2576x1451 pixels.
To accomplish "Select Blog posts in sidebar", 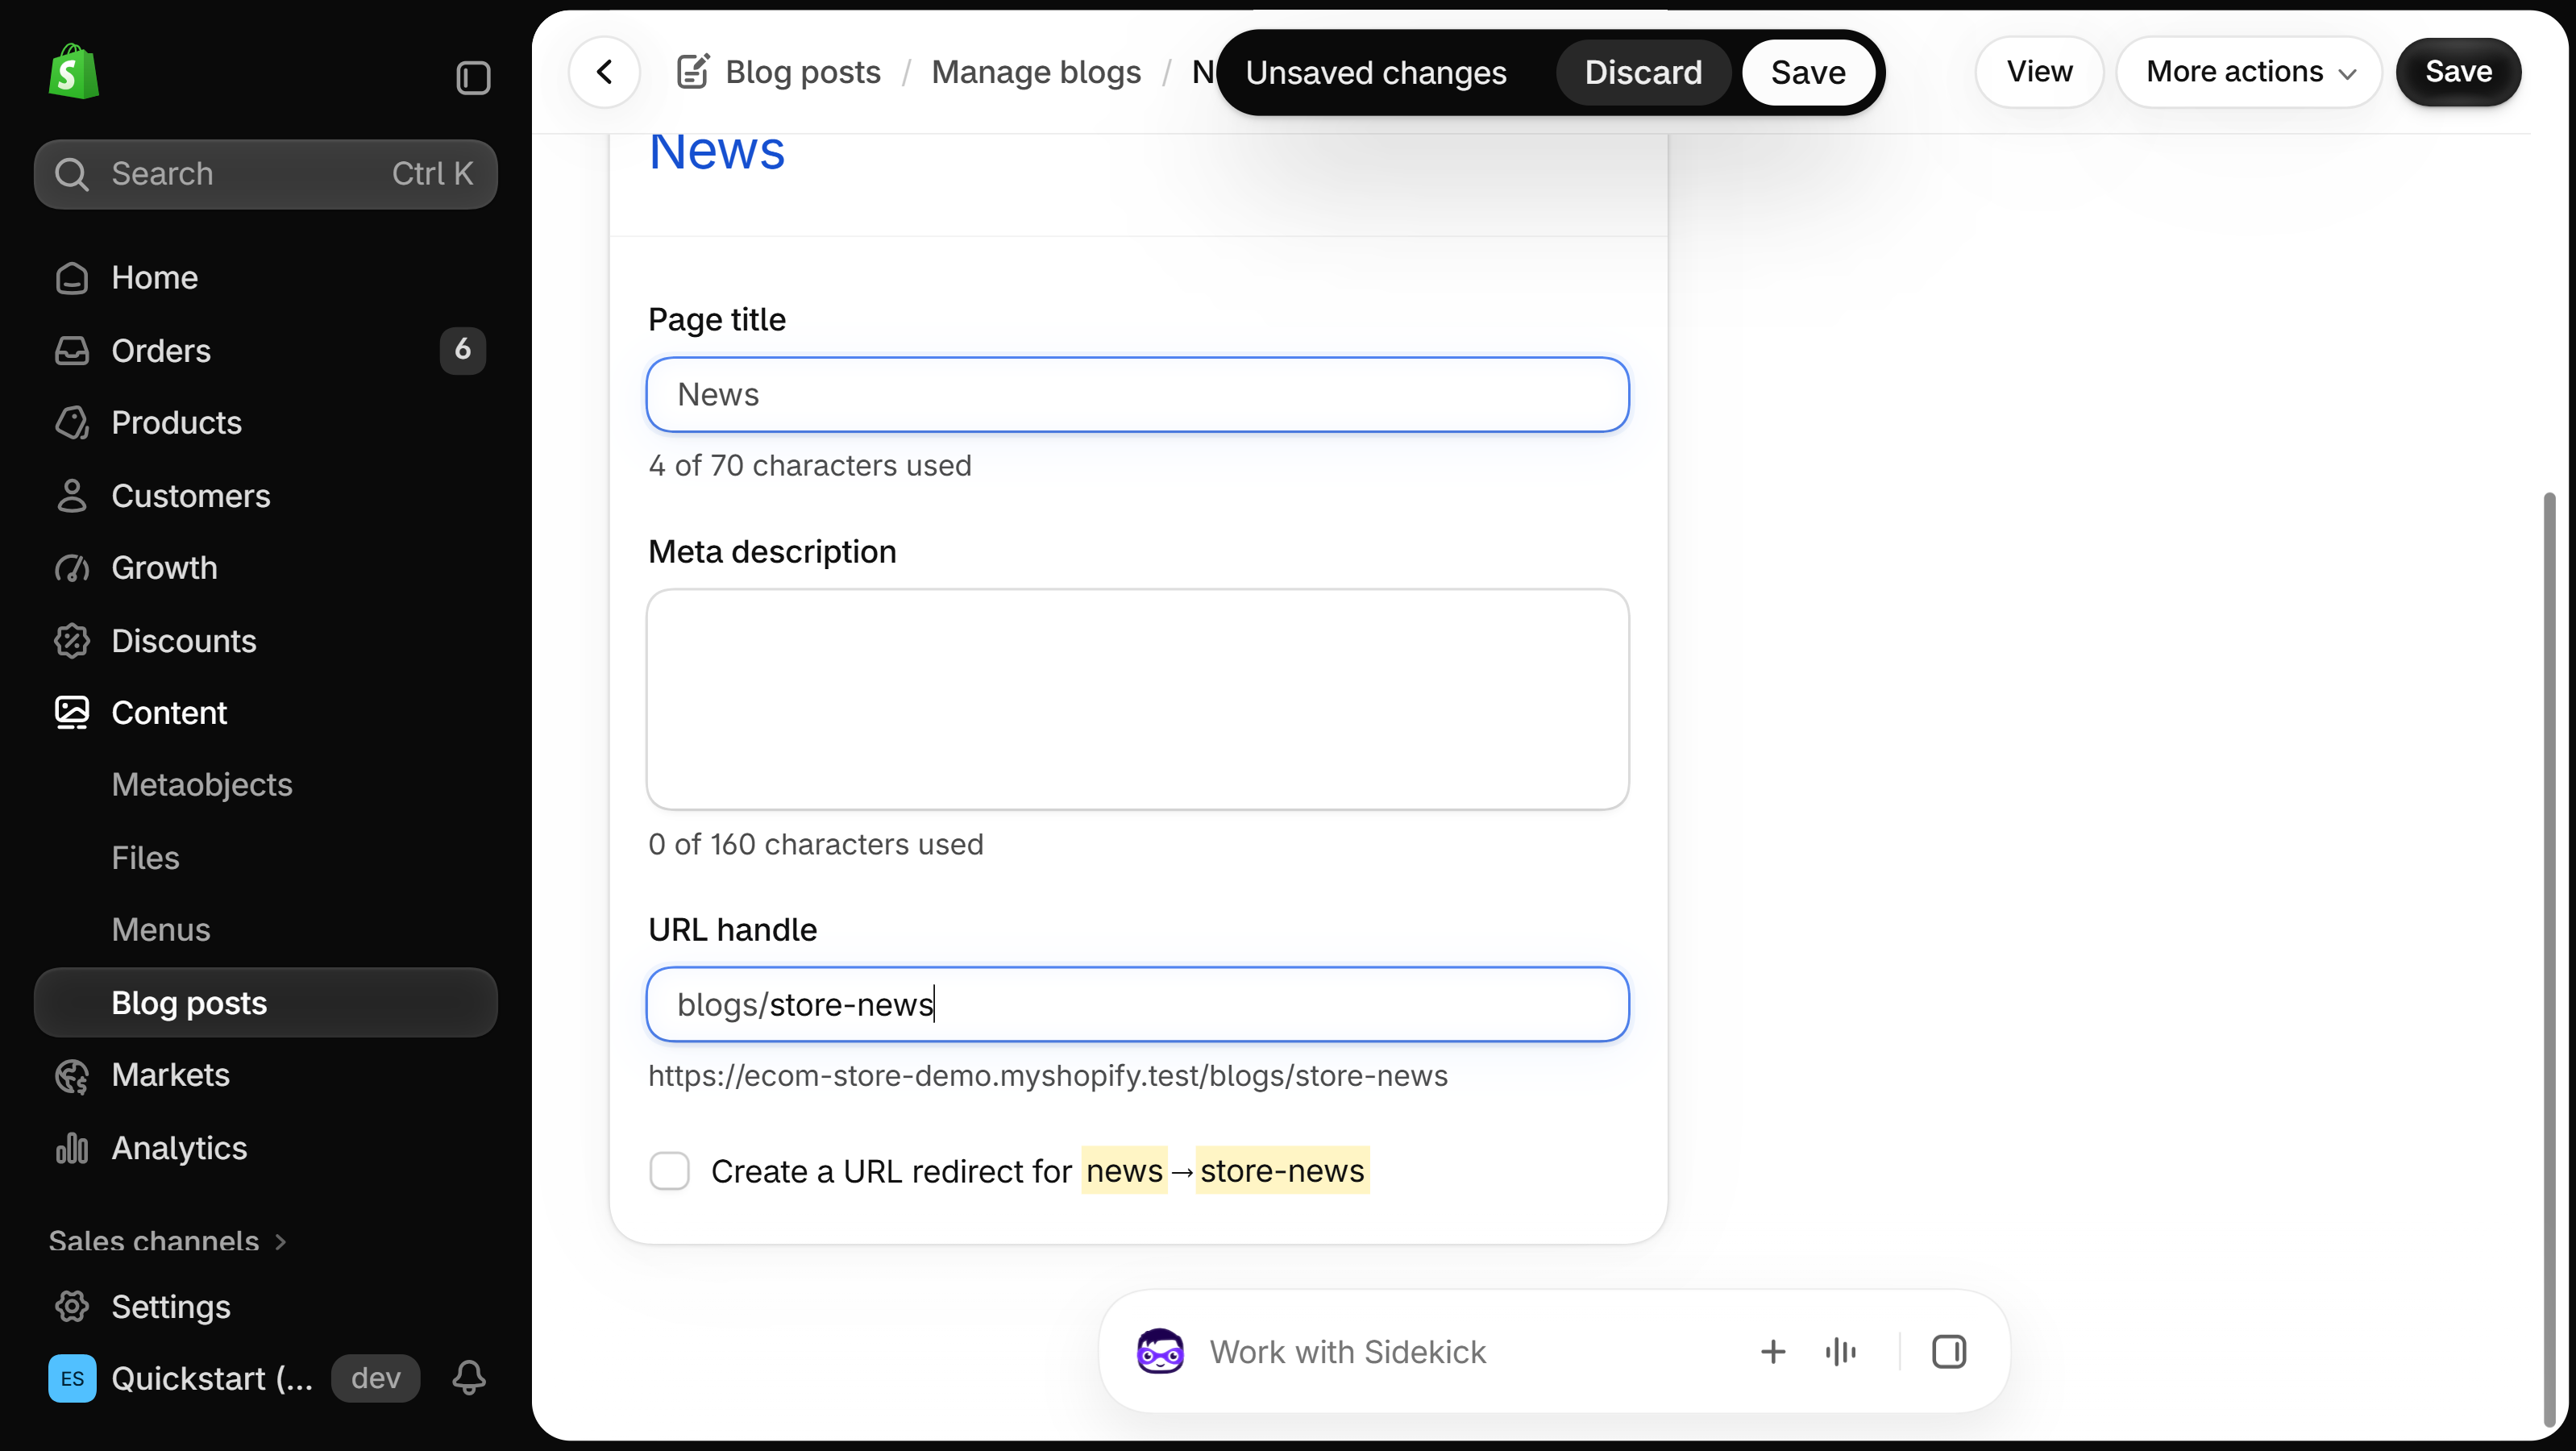I will pos(265,1003).
